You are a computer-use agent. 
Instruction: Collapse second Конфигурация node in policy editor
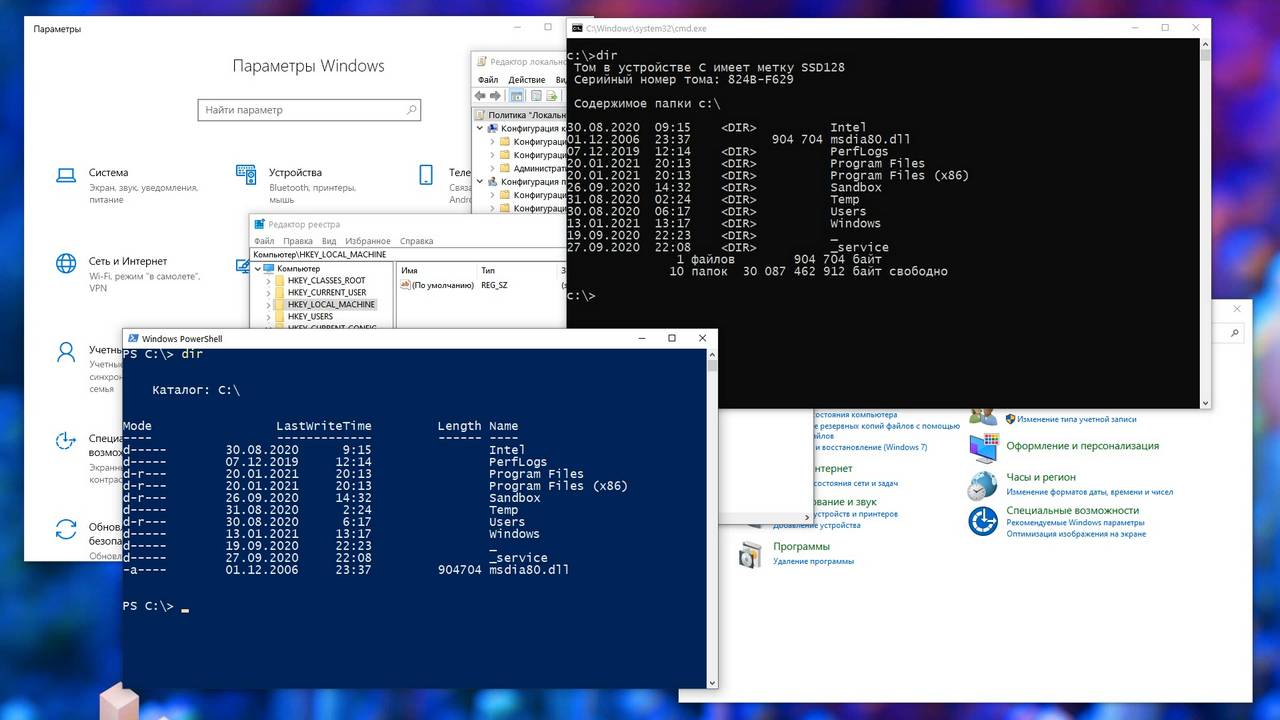(x=479, y=182)
